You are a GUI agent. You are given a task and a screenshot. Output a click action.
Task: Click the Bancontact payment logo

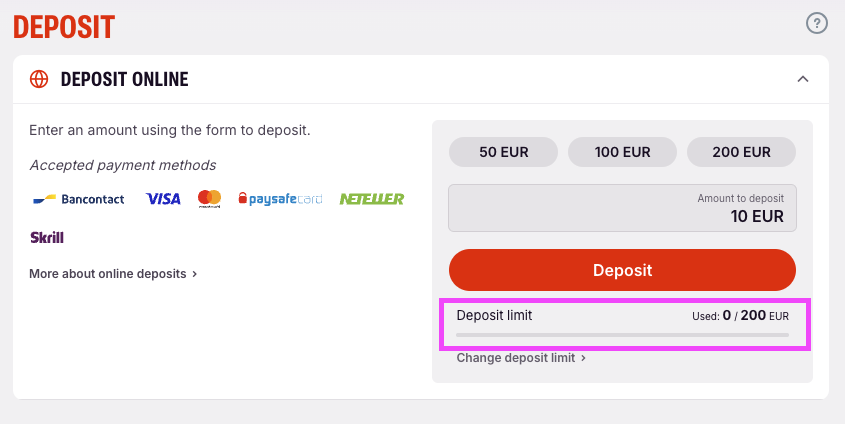(x=79, y=199)
